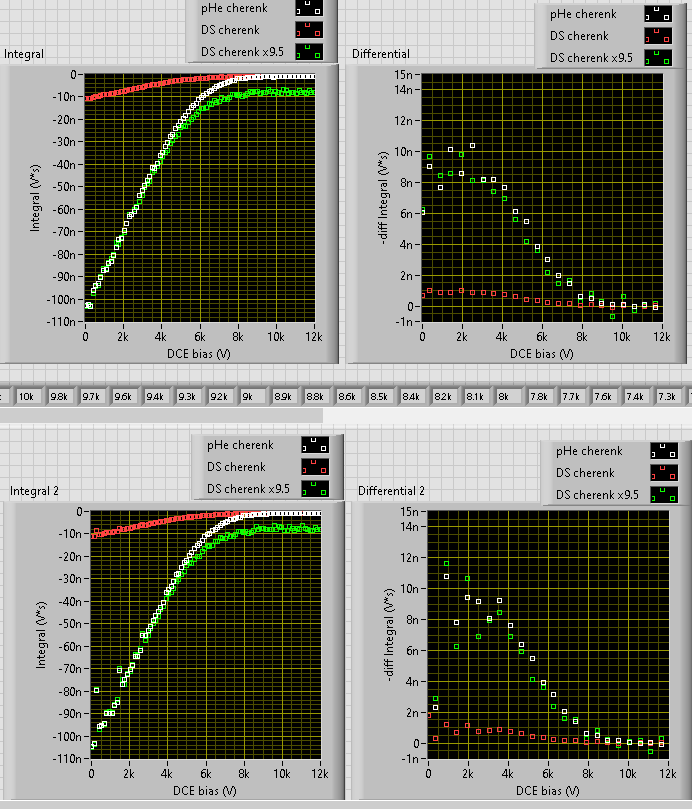Click the pHe cherenk label in Differential legend

pos(583,14)
